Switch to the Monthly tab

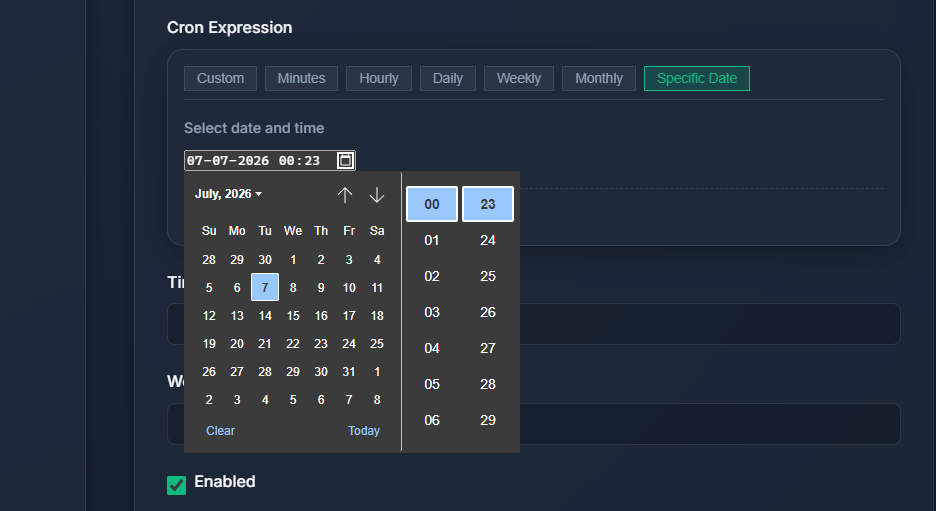599,78
